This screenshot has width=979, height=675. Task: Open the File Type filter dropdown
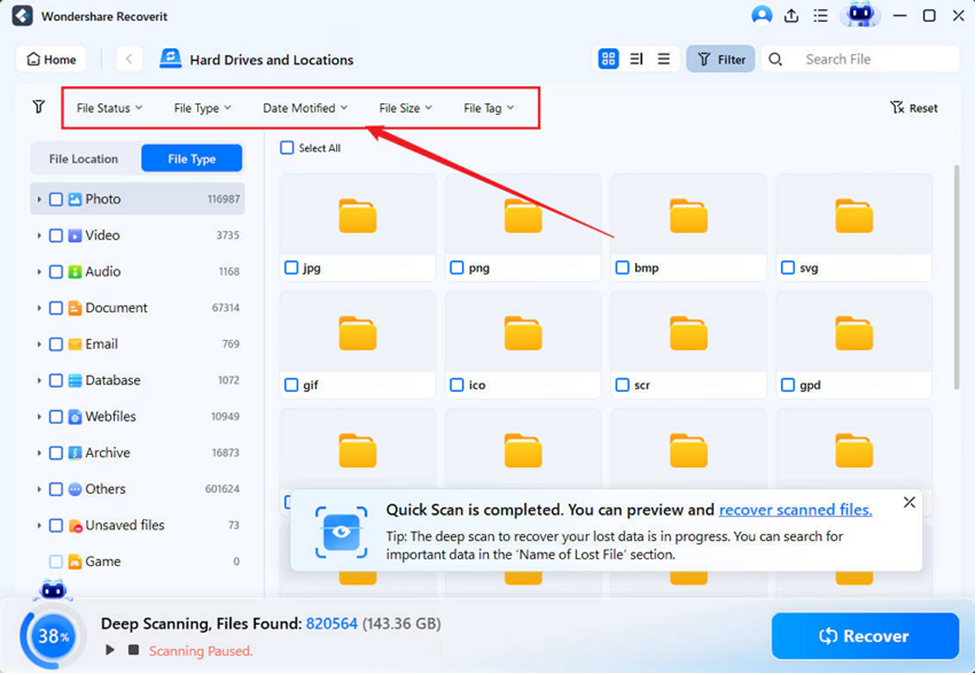point(203,108)
